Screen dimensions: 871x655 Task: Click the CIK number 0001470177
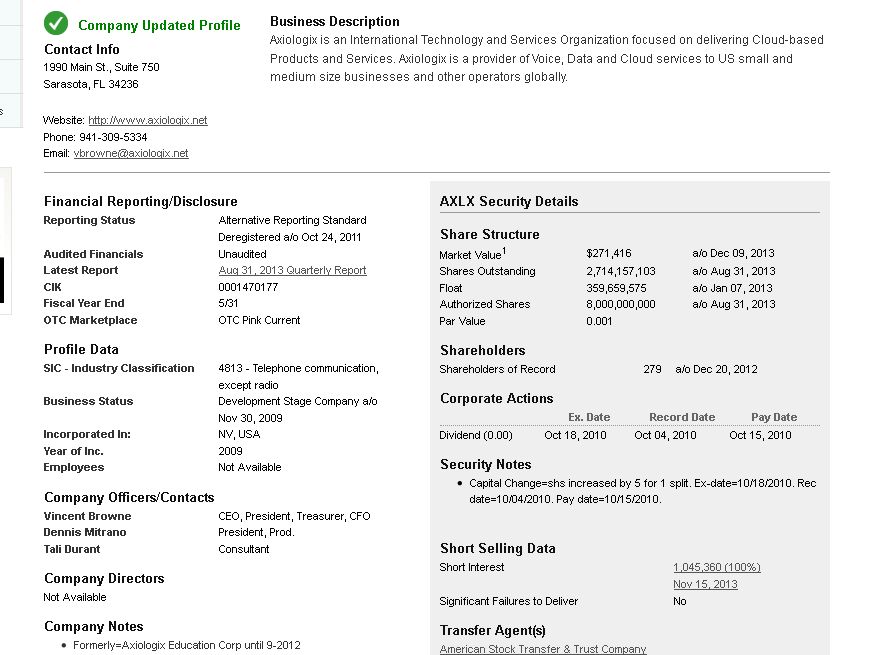click(x=248, y=287)
